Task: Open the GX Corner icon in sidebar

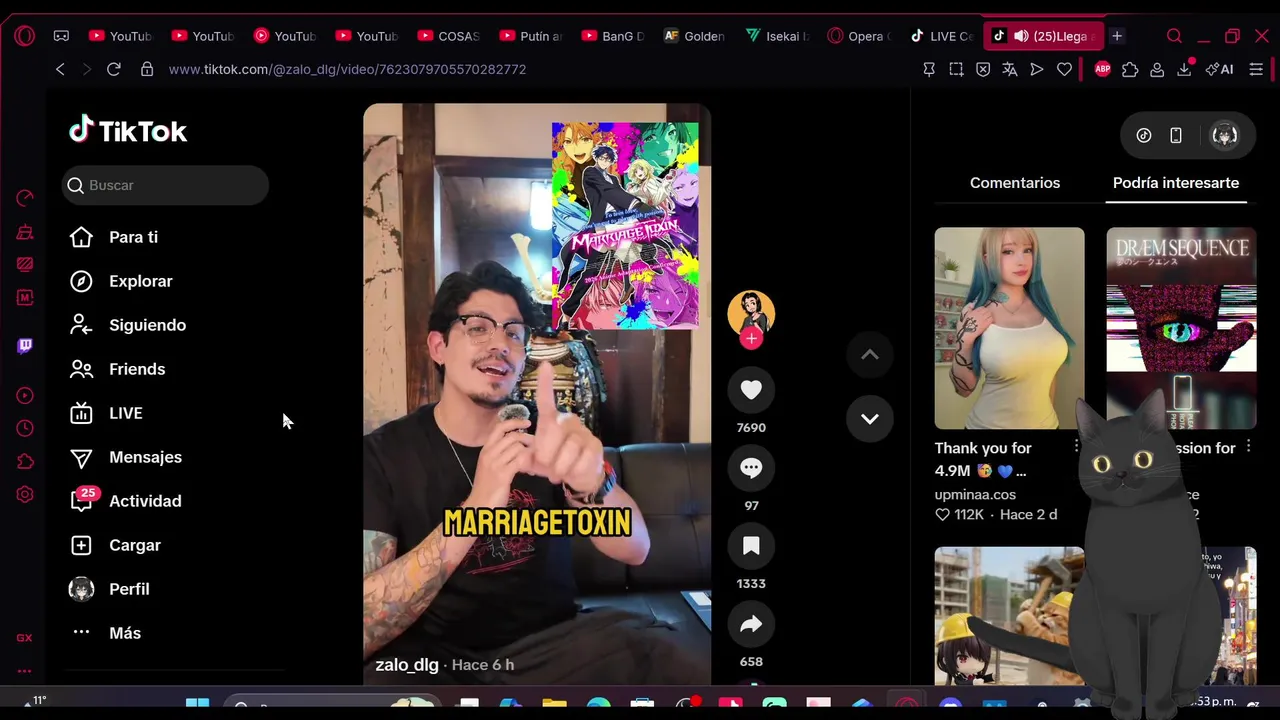Action: [x=25, y=638]
